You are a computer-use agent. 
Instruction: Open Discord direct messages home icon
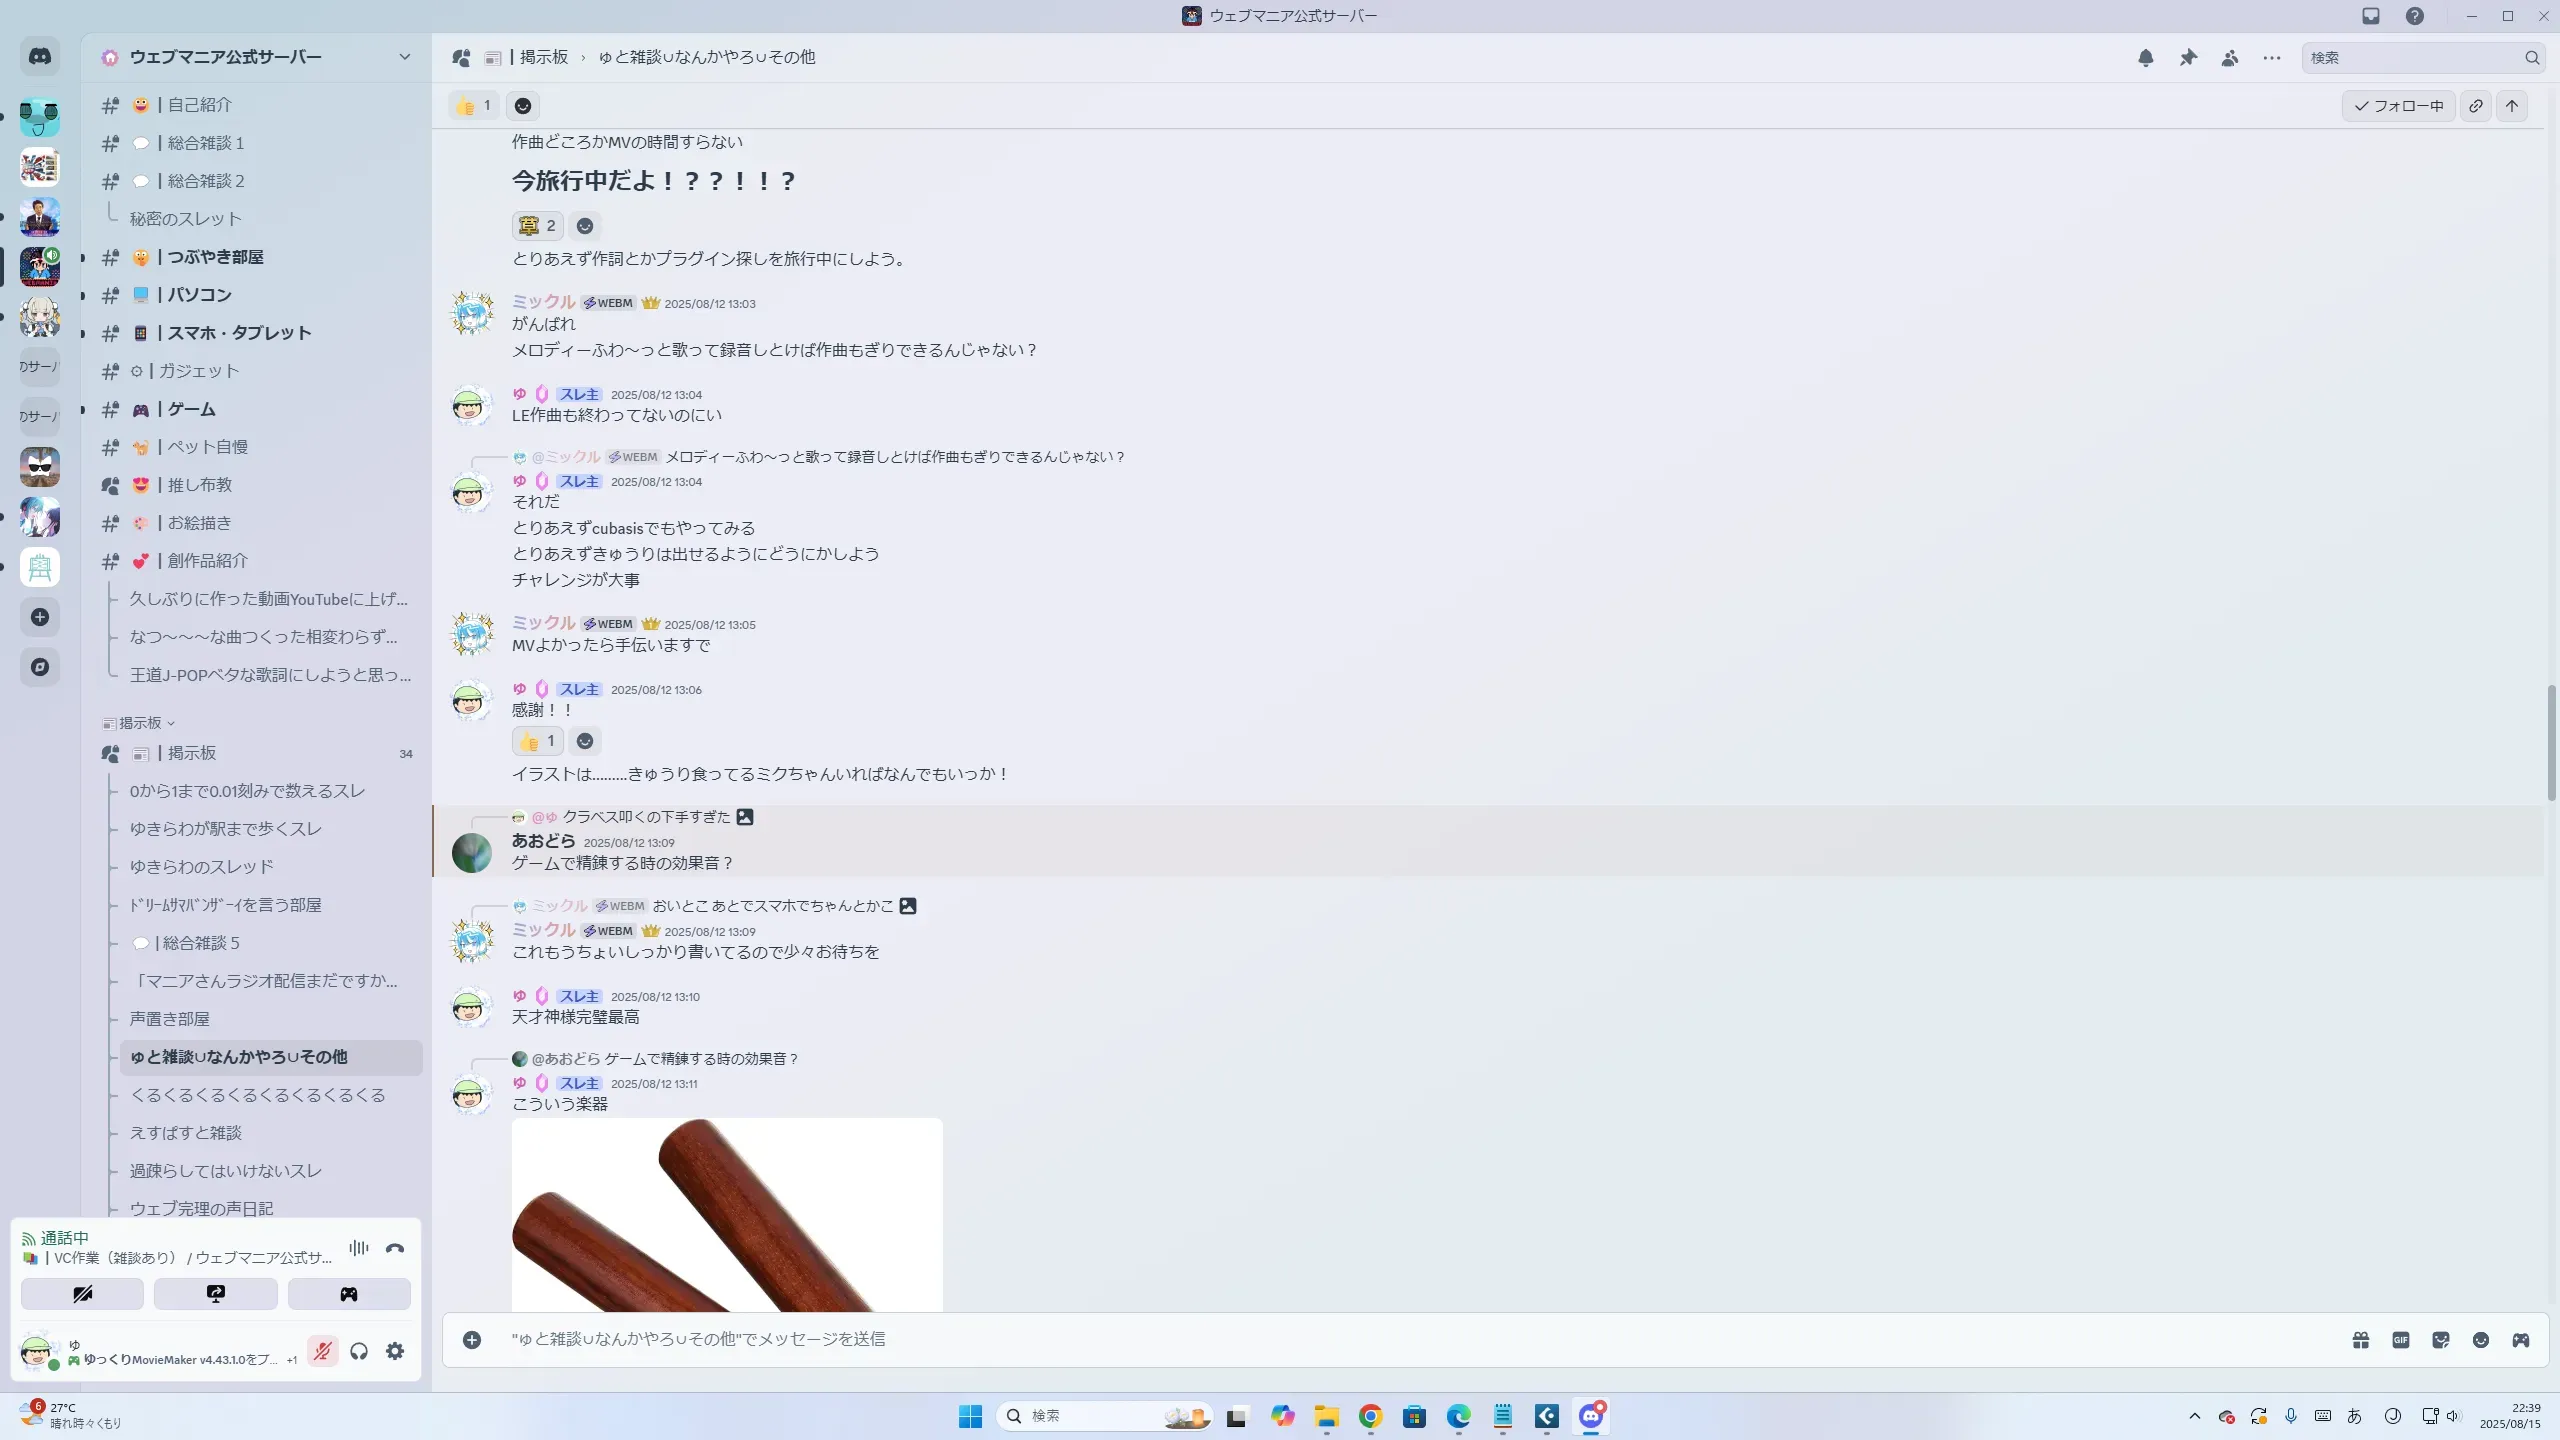point(40,57)
